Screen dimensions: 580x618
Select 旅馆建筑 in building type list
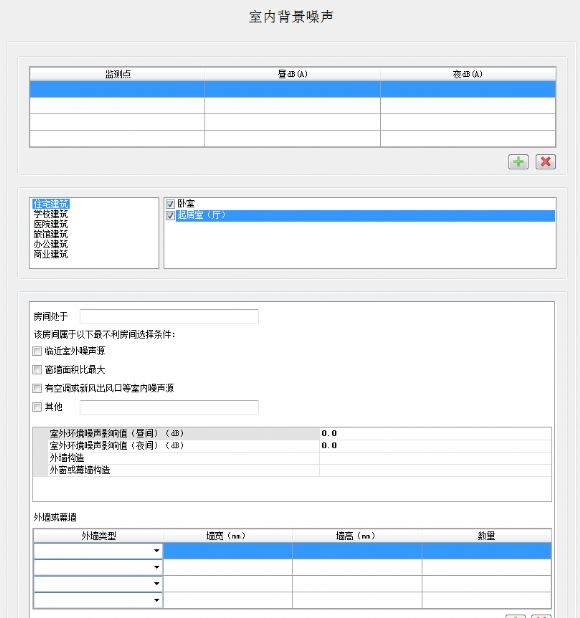pyautogui.click(x=51, y=234)
